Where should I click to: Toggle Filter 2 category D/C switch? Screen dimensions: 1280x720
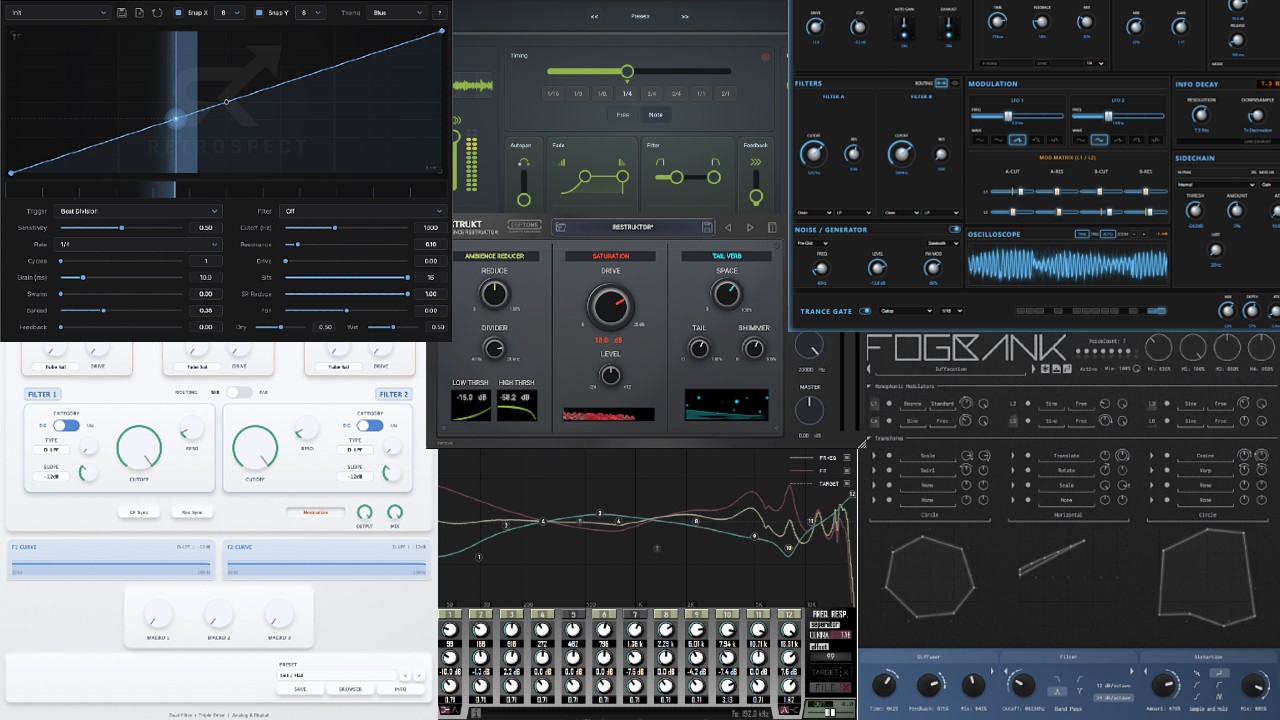[x=370, y=425]
